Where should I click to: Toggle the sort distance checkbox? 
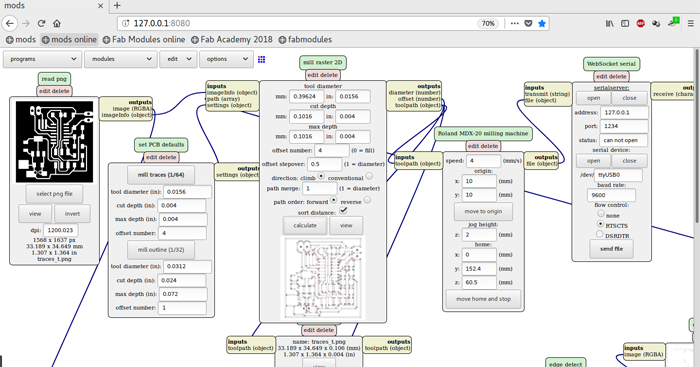pyautogui.click(x=343, y=210)
